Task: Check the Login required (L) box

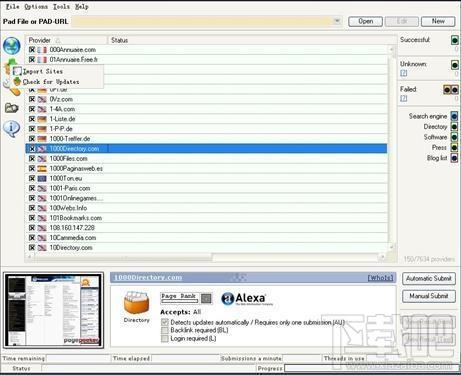Action: click(x=165, y=339)
